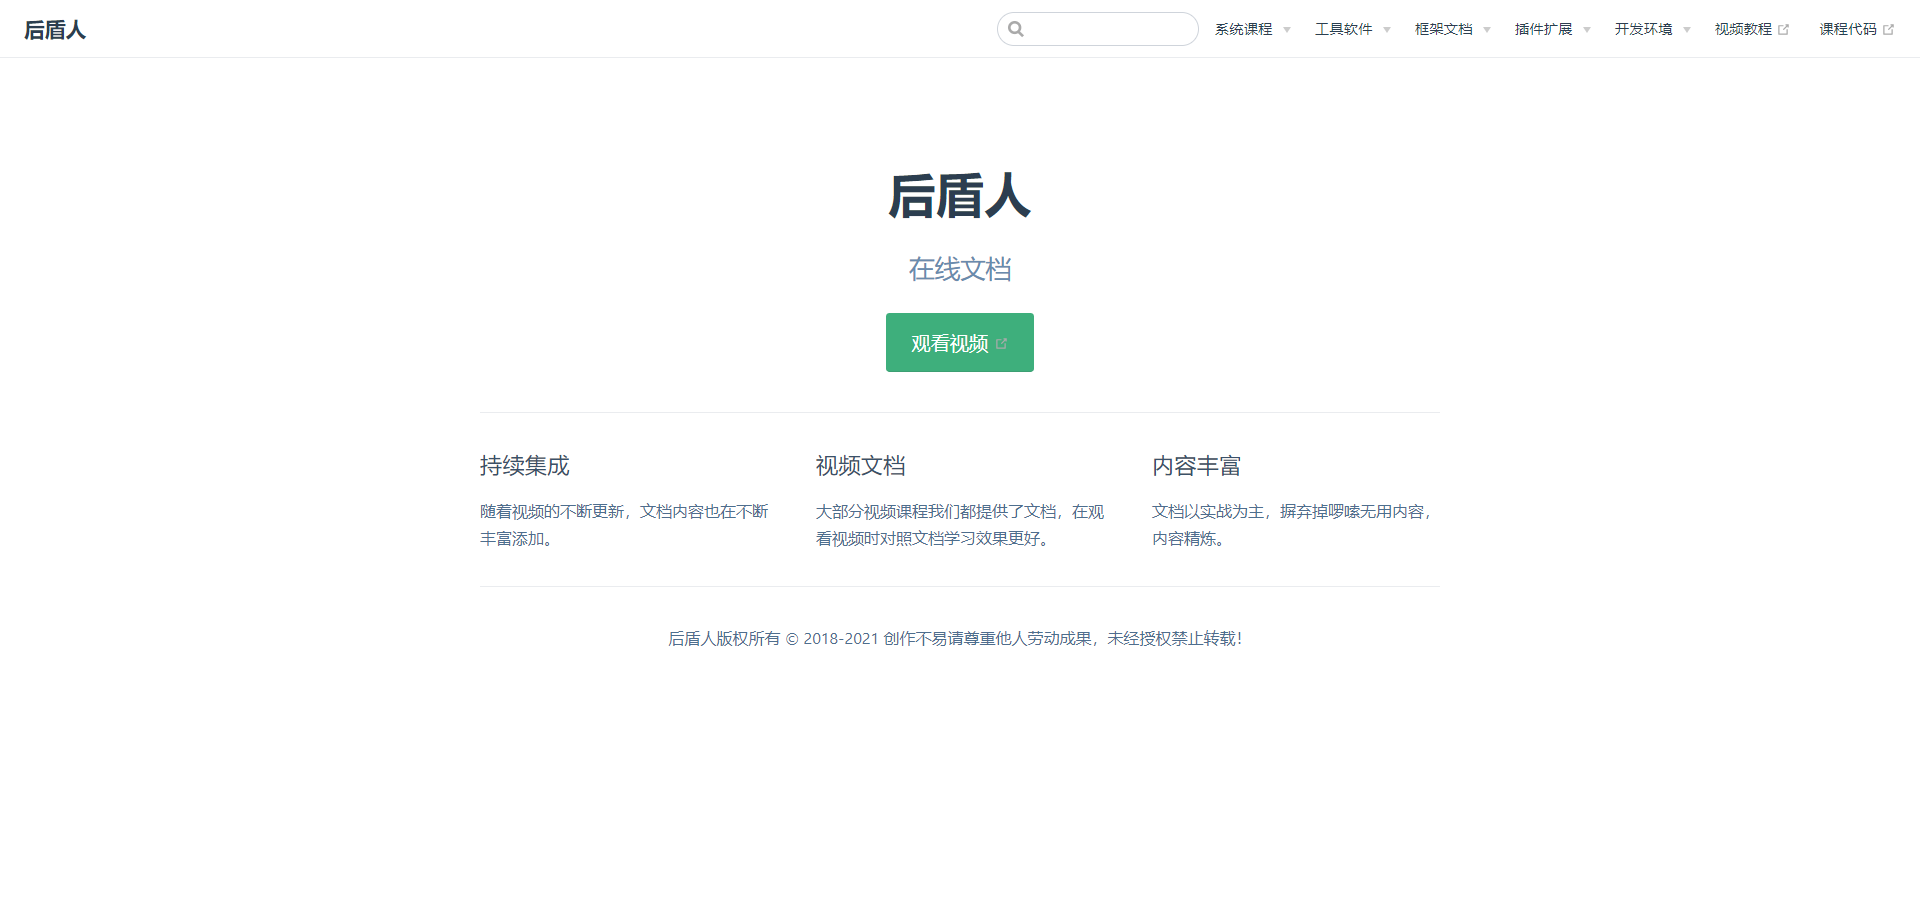The height and width of the screenshot is (900, 1920).
Task: Open the 课程代码 link
Action: tap(1848, 29)
